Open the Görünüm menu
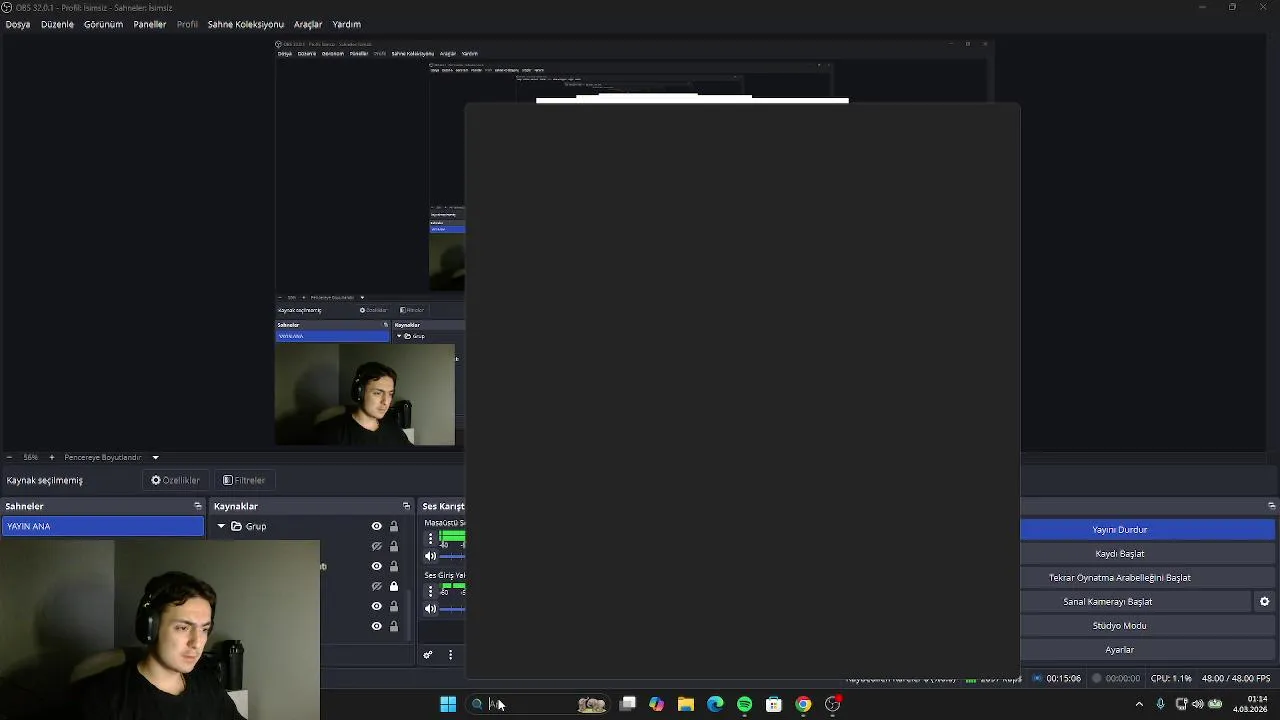The height and width of the screenshot is (720, 1280). [103, 24]
